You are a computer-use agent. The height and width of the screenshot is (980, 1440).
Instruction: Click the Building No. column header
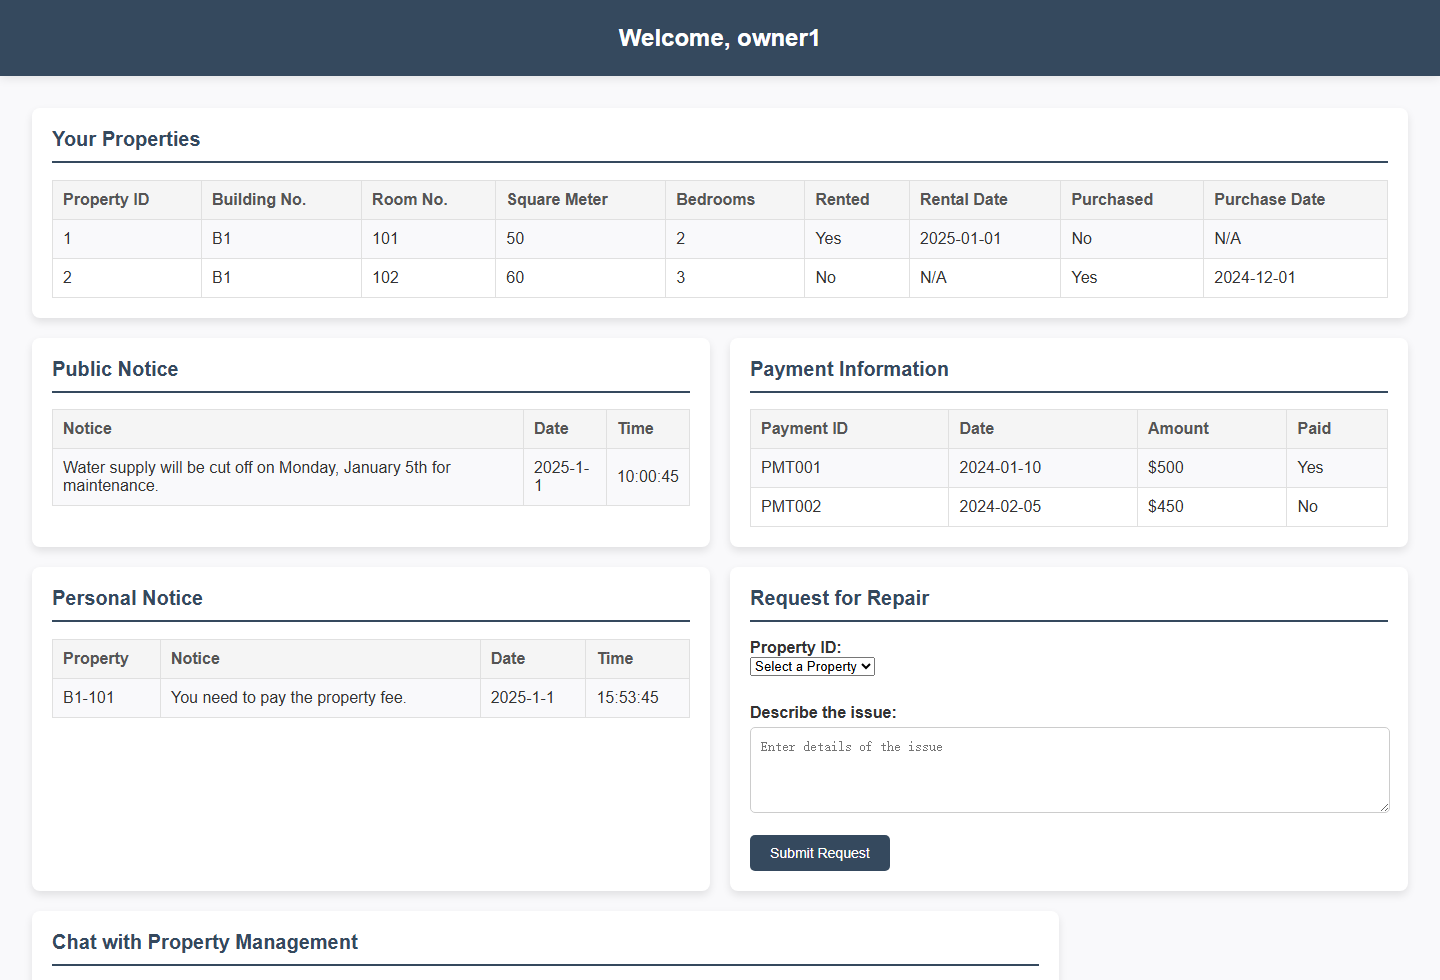281,200
